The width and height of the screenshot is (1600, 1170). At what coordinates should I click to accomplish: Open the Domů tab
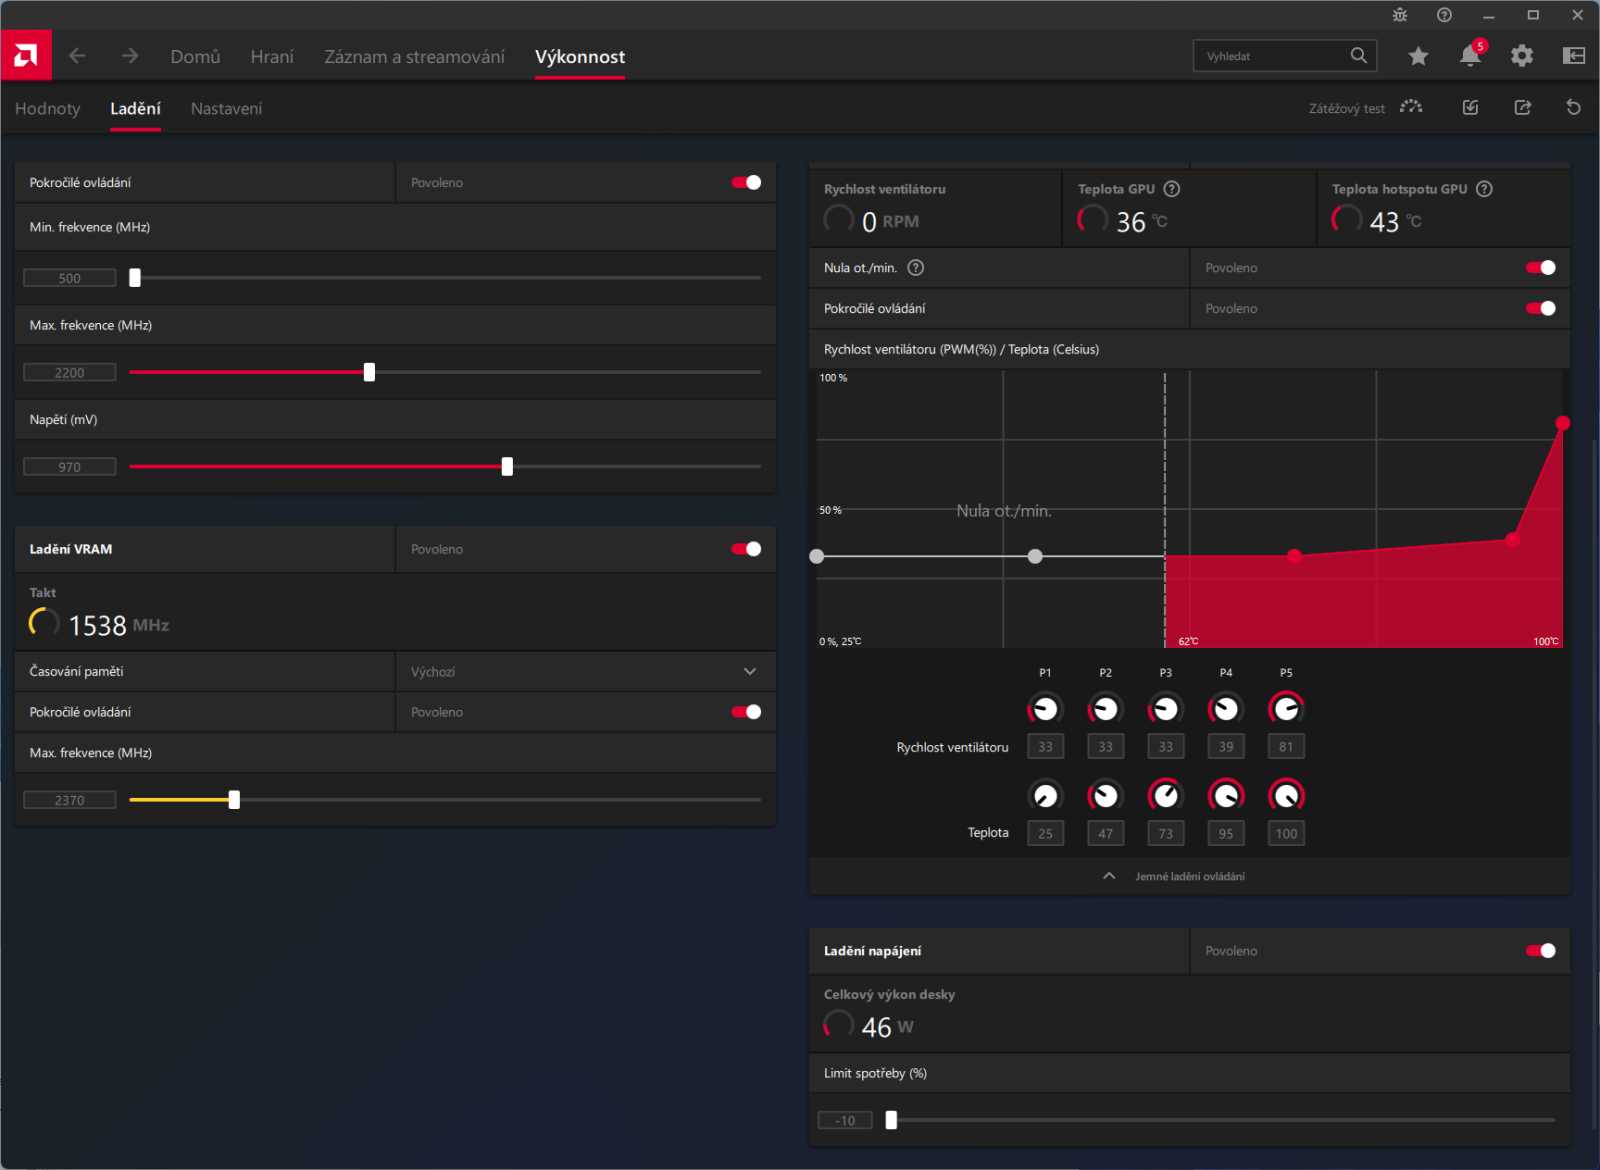coord(195,57)
